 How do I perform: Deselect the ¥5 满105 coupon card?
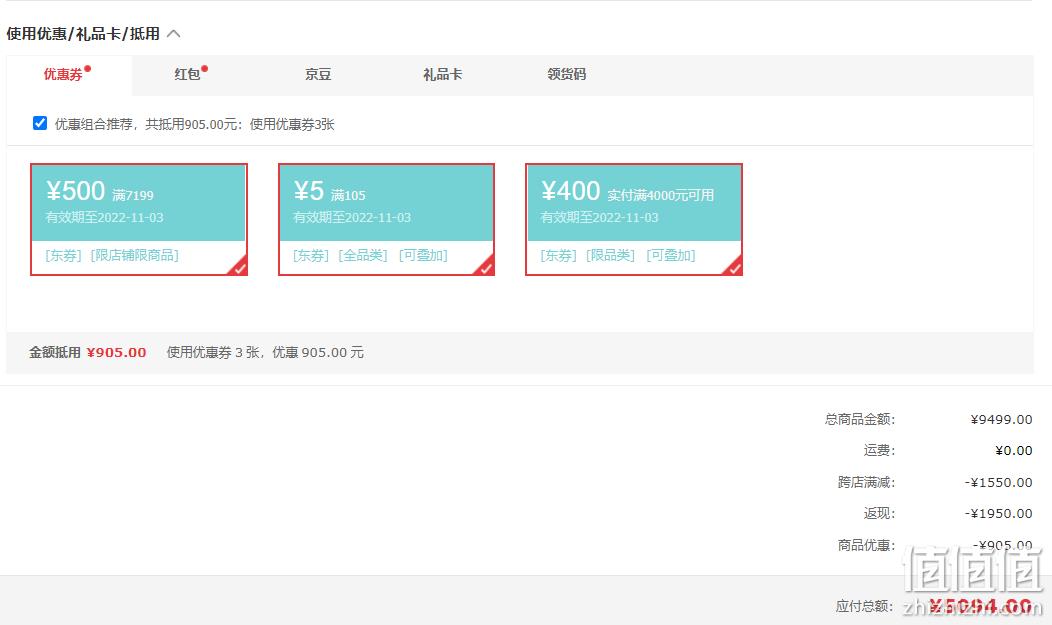pos(386,219)
